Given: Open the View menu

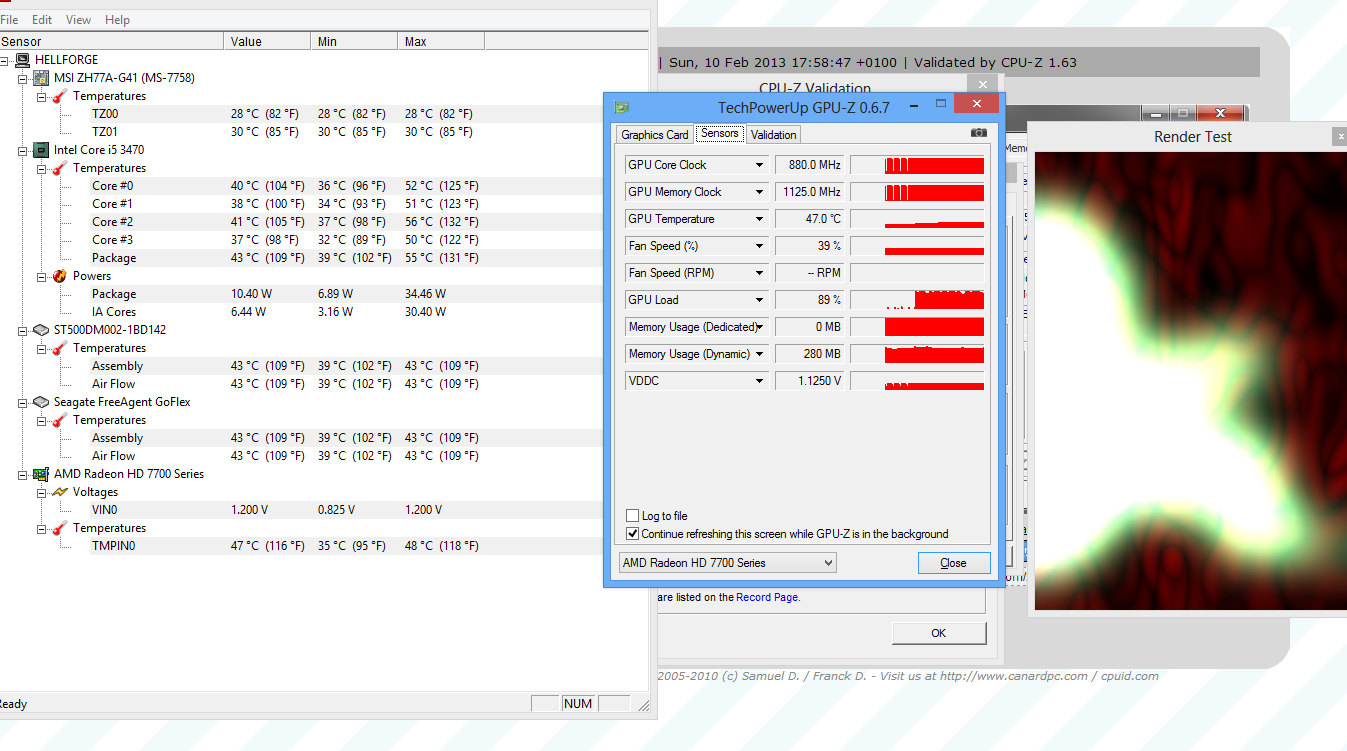Looking at the screenshot, I should (78, 20).
